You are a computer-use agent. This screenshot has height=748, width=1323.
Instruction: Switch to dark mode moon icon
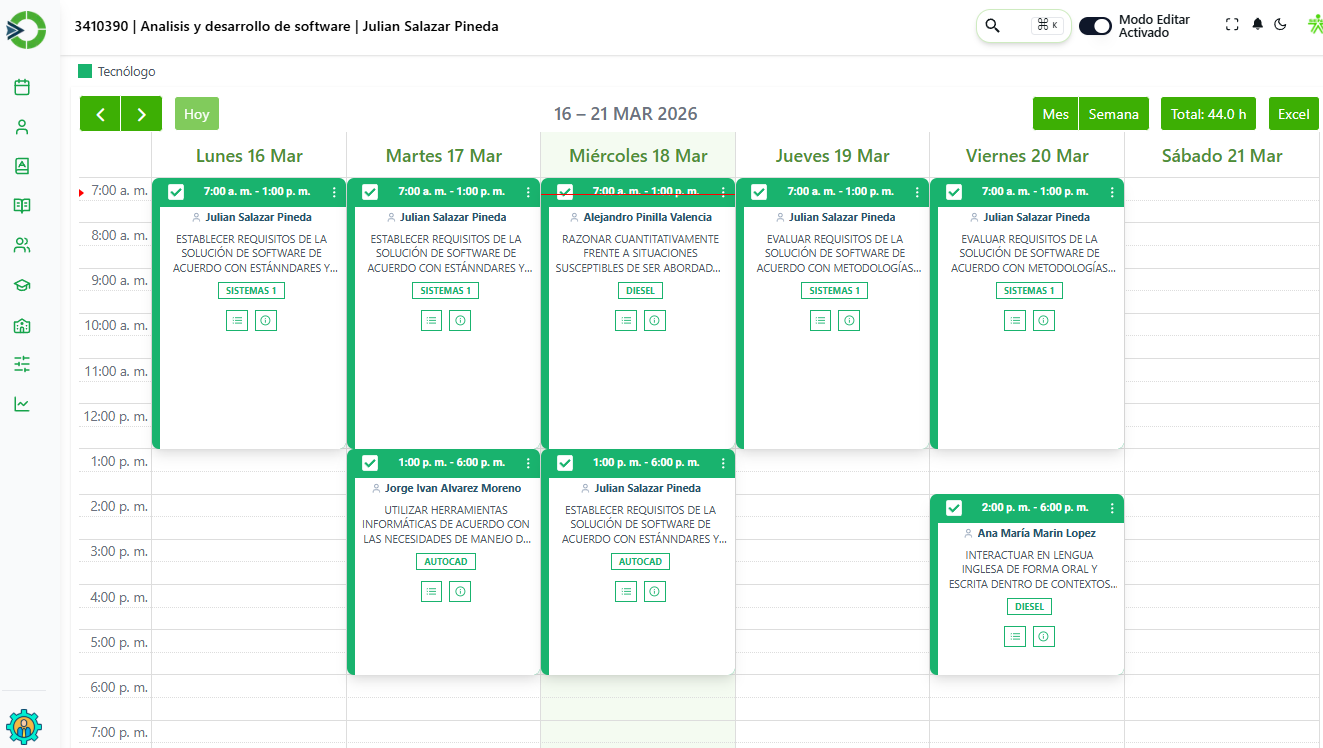click(x=1280, y=25)
